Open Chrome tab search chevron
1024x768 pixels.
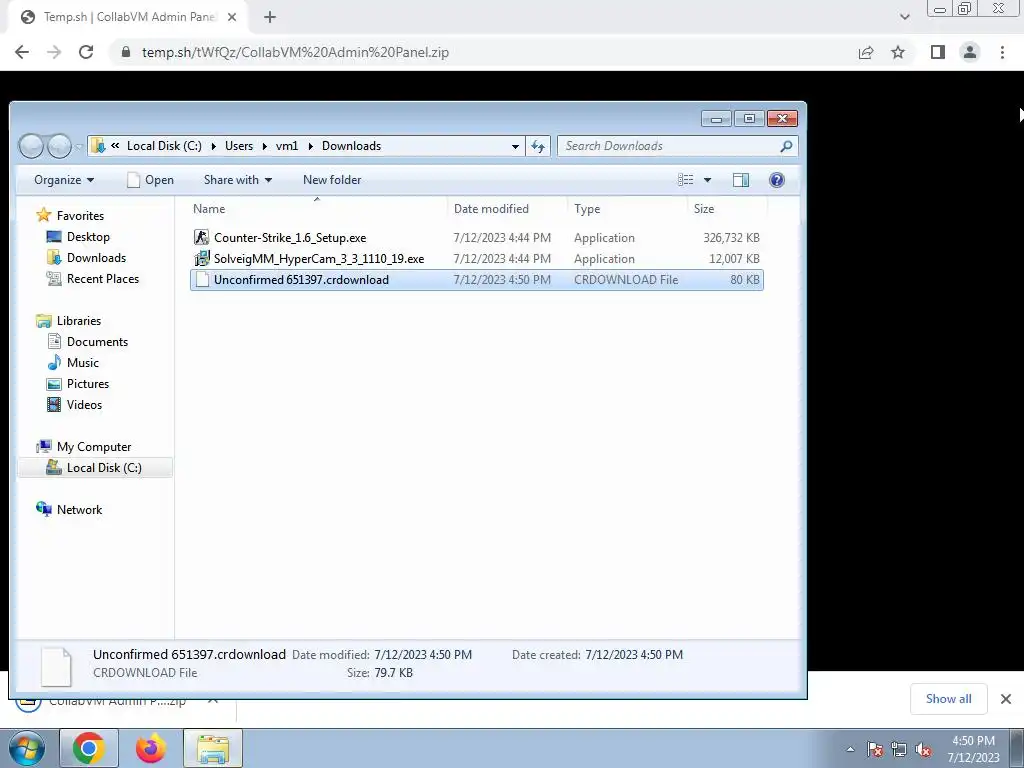click(x=904, y=17)
